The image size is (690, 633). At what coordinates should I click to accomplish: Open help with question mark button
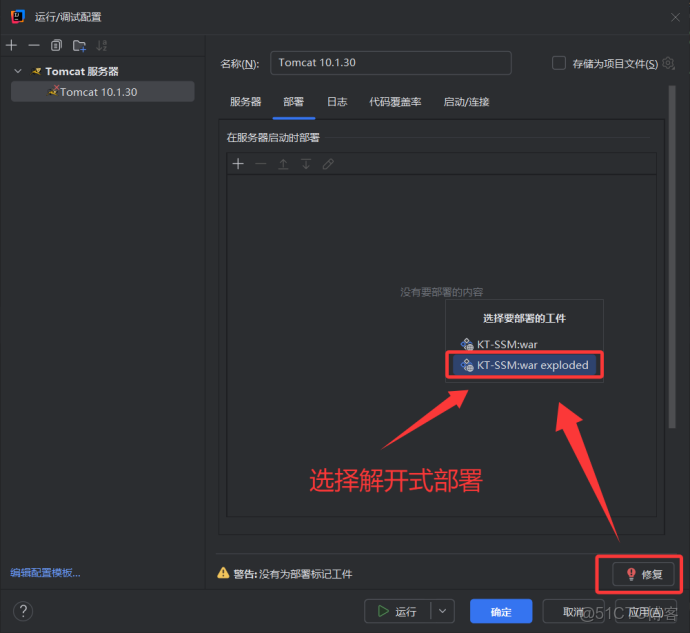23,611
